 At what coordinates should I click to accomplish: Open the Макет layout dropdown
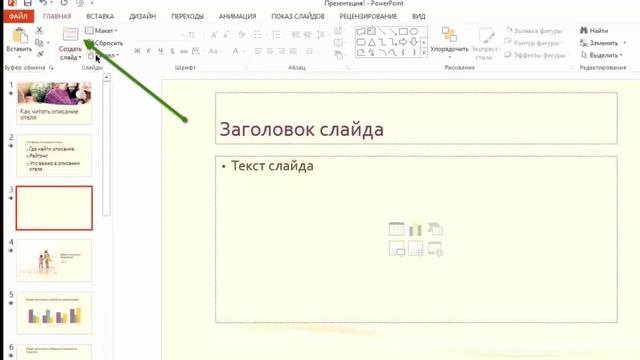tap(101, 31)
